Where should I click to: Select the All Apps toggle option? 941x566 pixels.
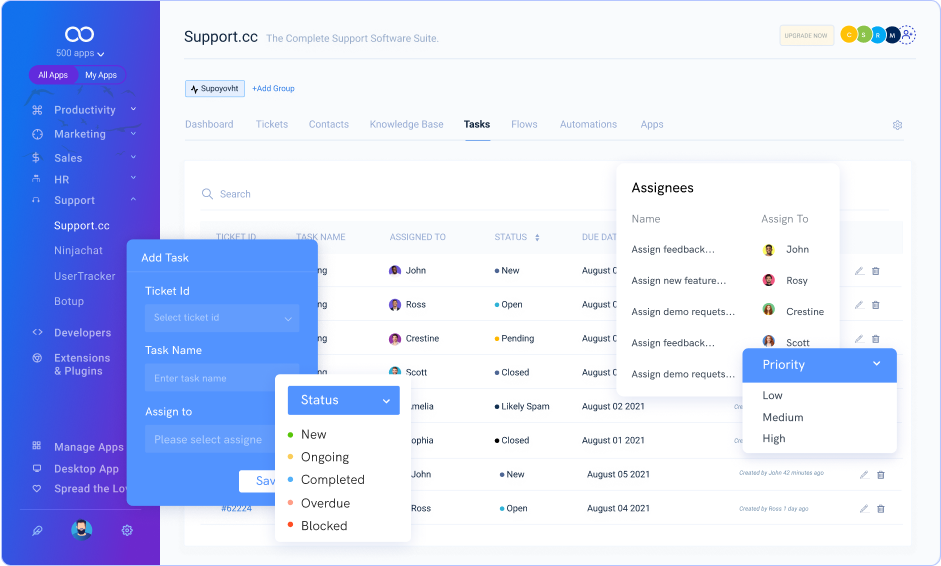tap(53, 75)
